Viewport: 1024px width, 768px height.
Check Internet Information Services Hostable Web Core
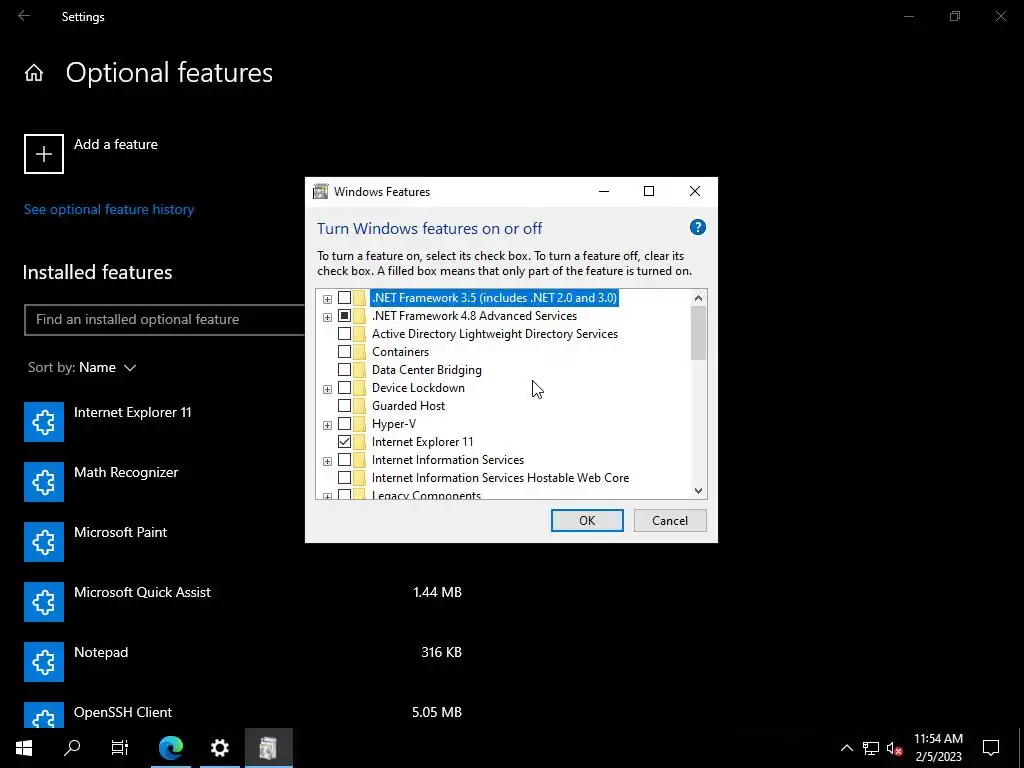pyautogui.click(x=344, y=477)
